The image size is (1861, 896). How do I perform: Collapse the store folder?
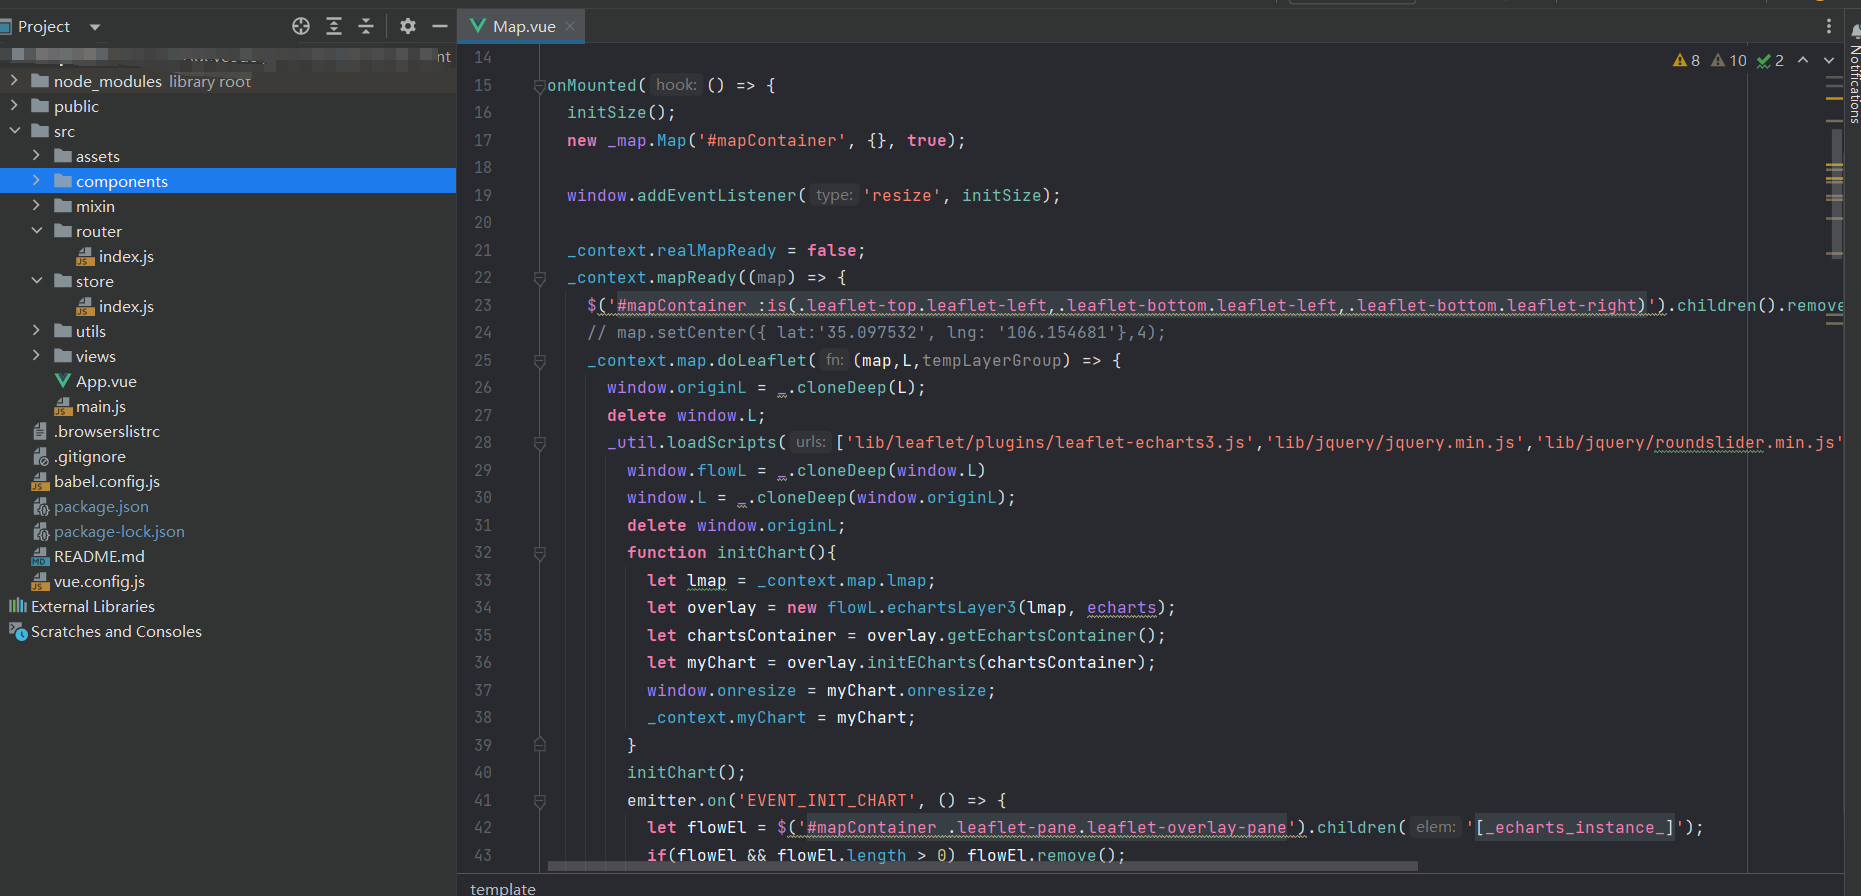(36, 281)
